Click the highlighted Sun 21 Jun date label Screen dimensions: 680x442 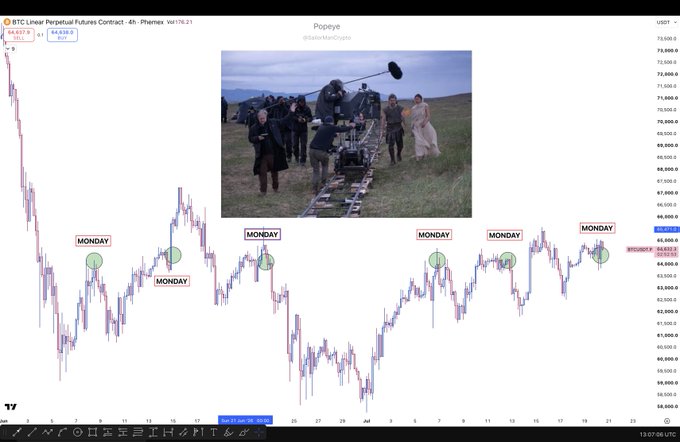pos(245,420)
